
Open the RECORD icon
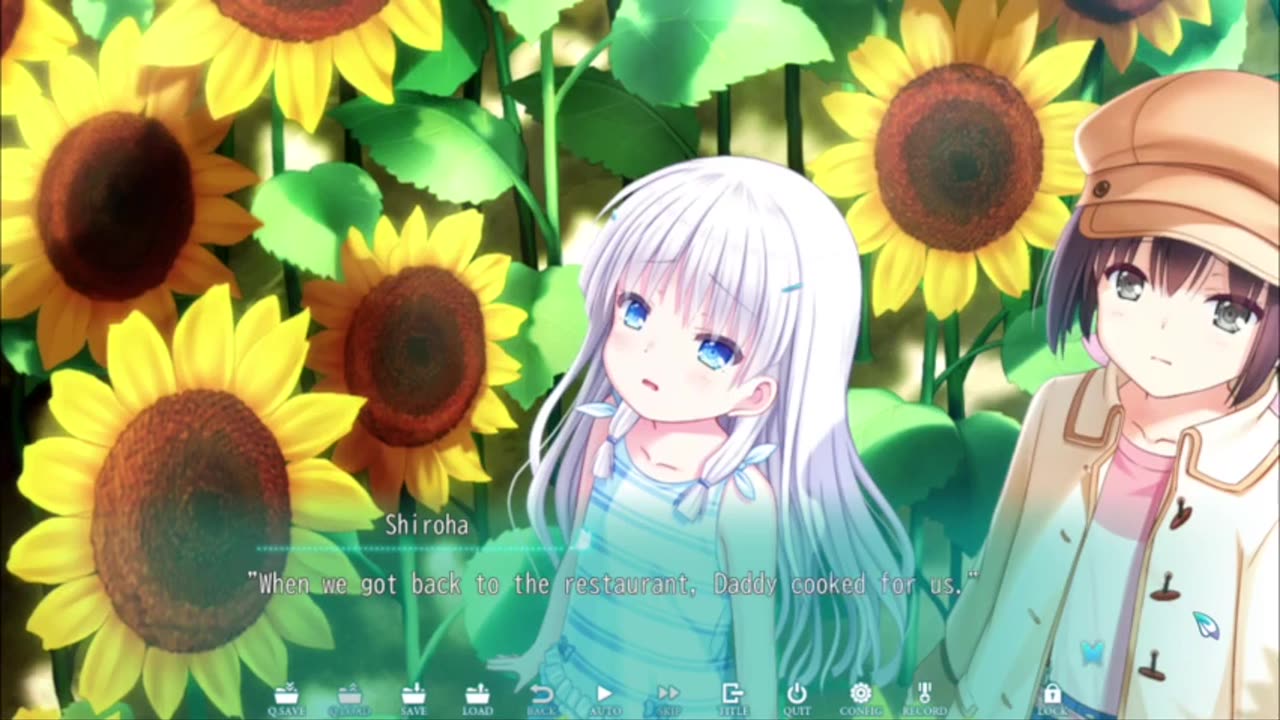(924, 698)
